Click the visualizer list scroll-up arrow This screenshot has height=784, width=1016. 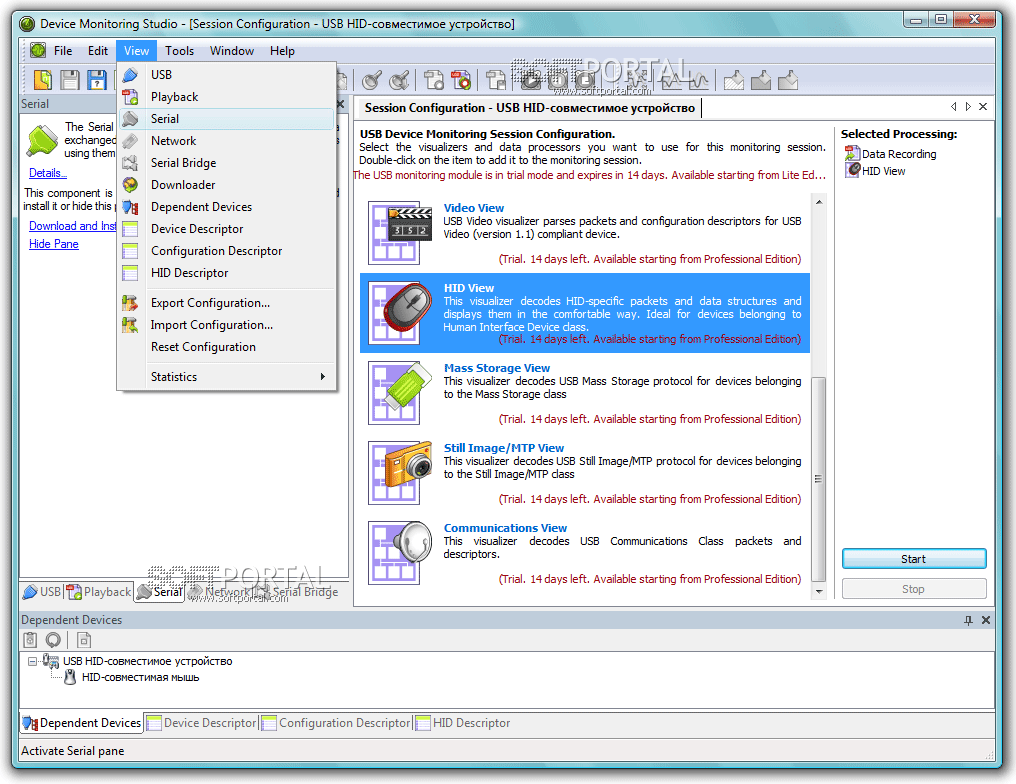[x=819, y=202]
